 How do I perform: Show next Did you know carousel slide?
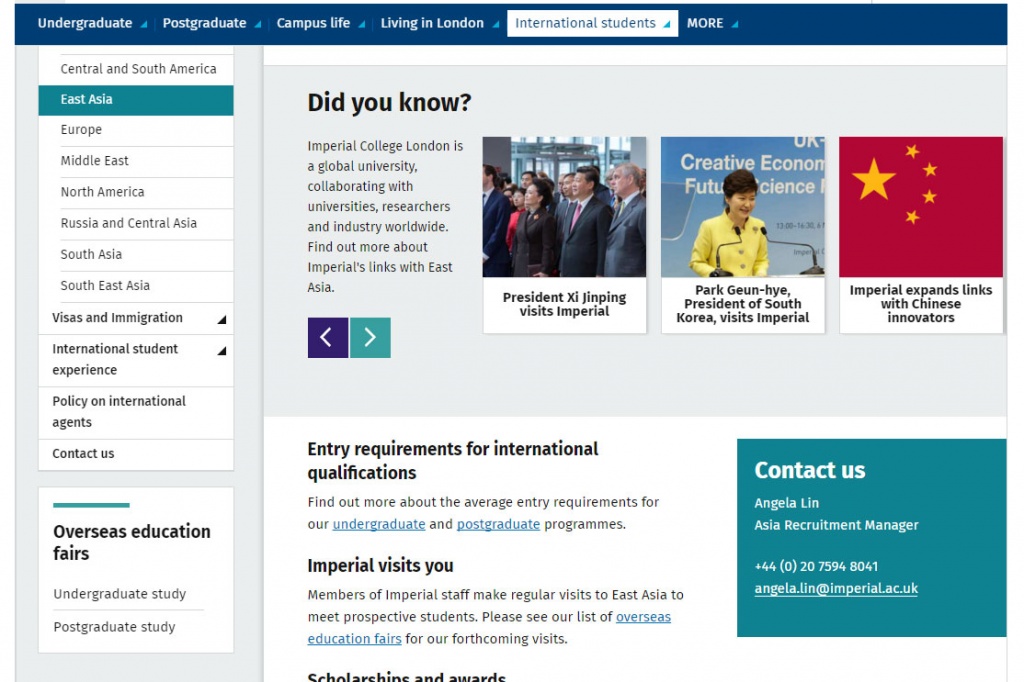[370, 337]
